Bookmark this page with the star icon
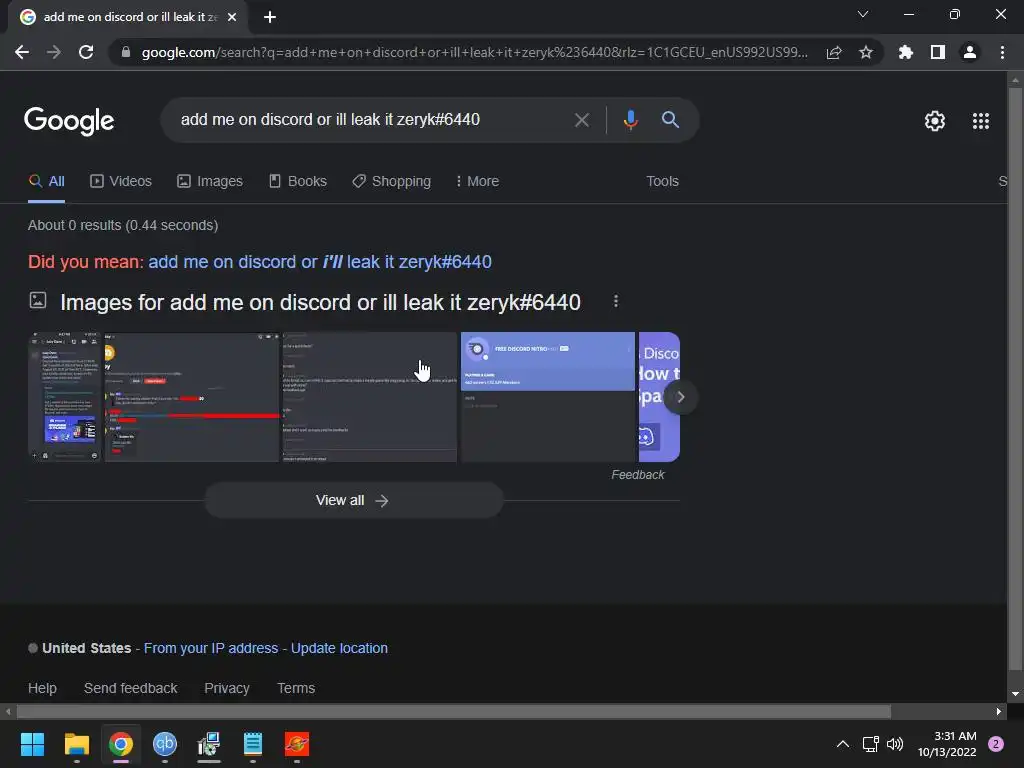Image resolution: width=1024 pixels, height=768 pixels. (x=866, y=52)
